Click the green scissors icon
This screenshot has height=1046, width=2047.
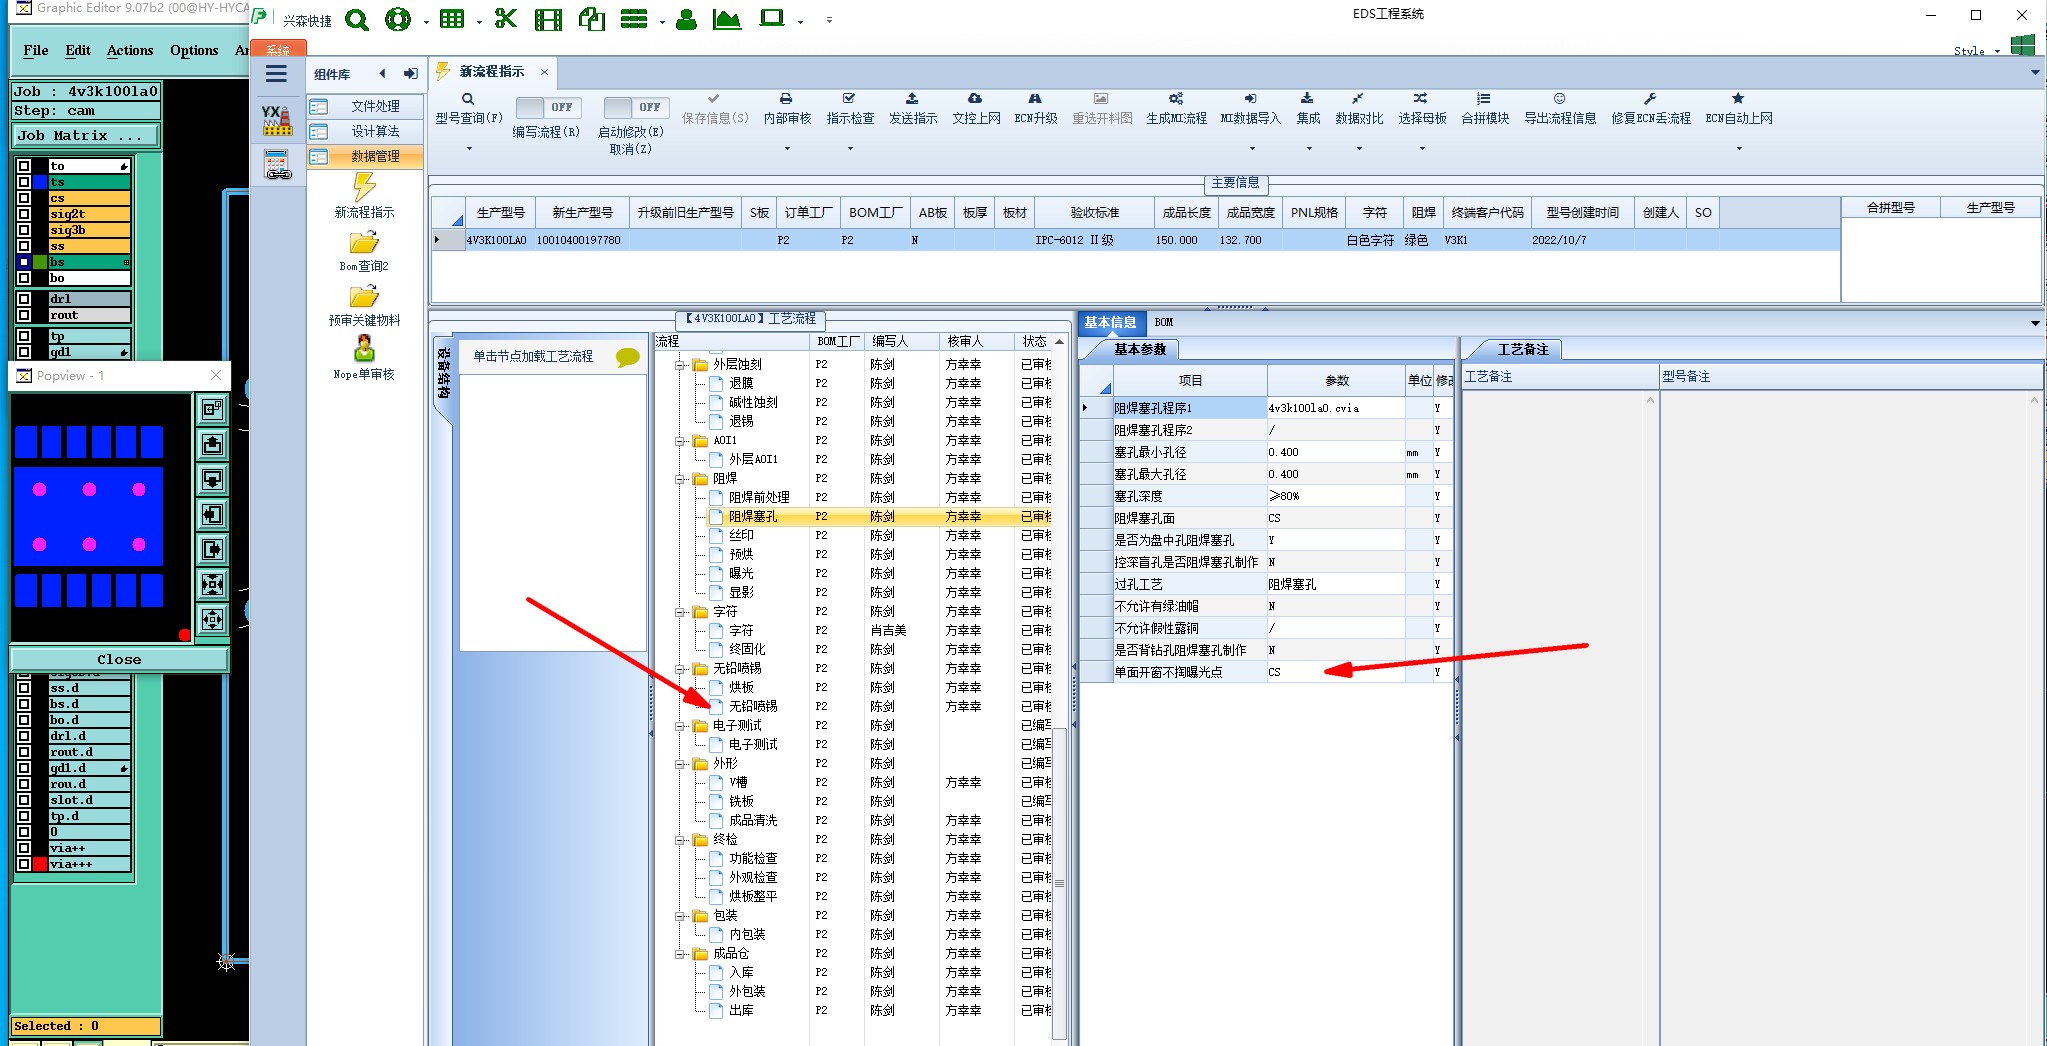coord(506,19)
